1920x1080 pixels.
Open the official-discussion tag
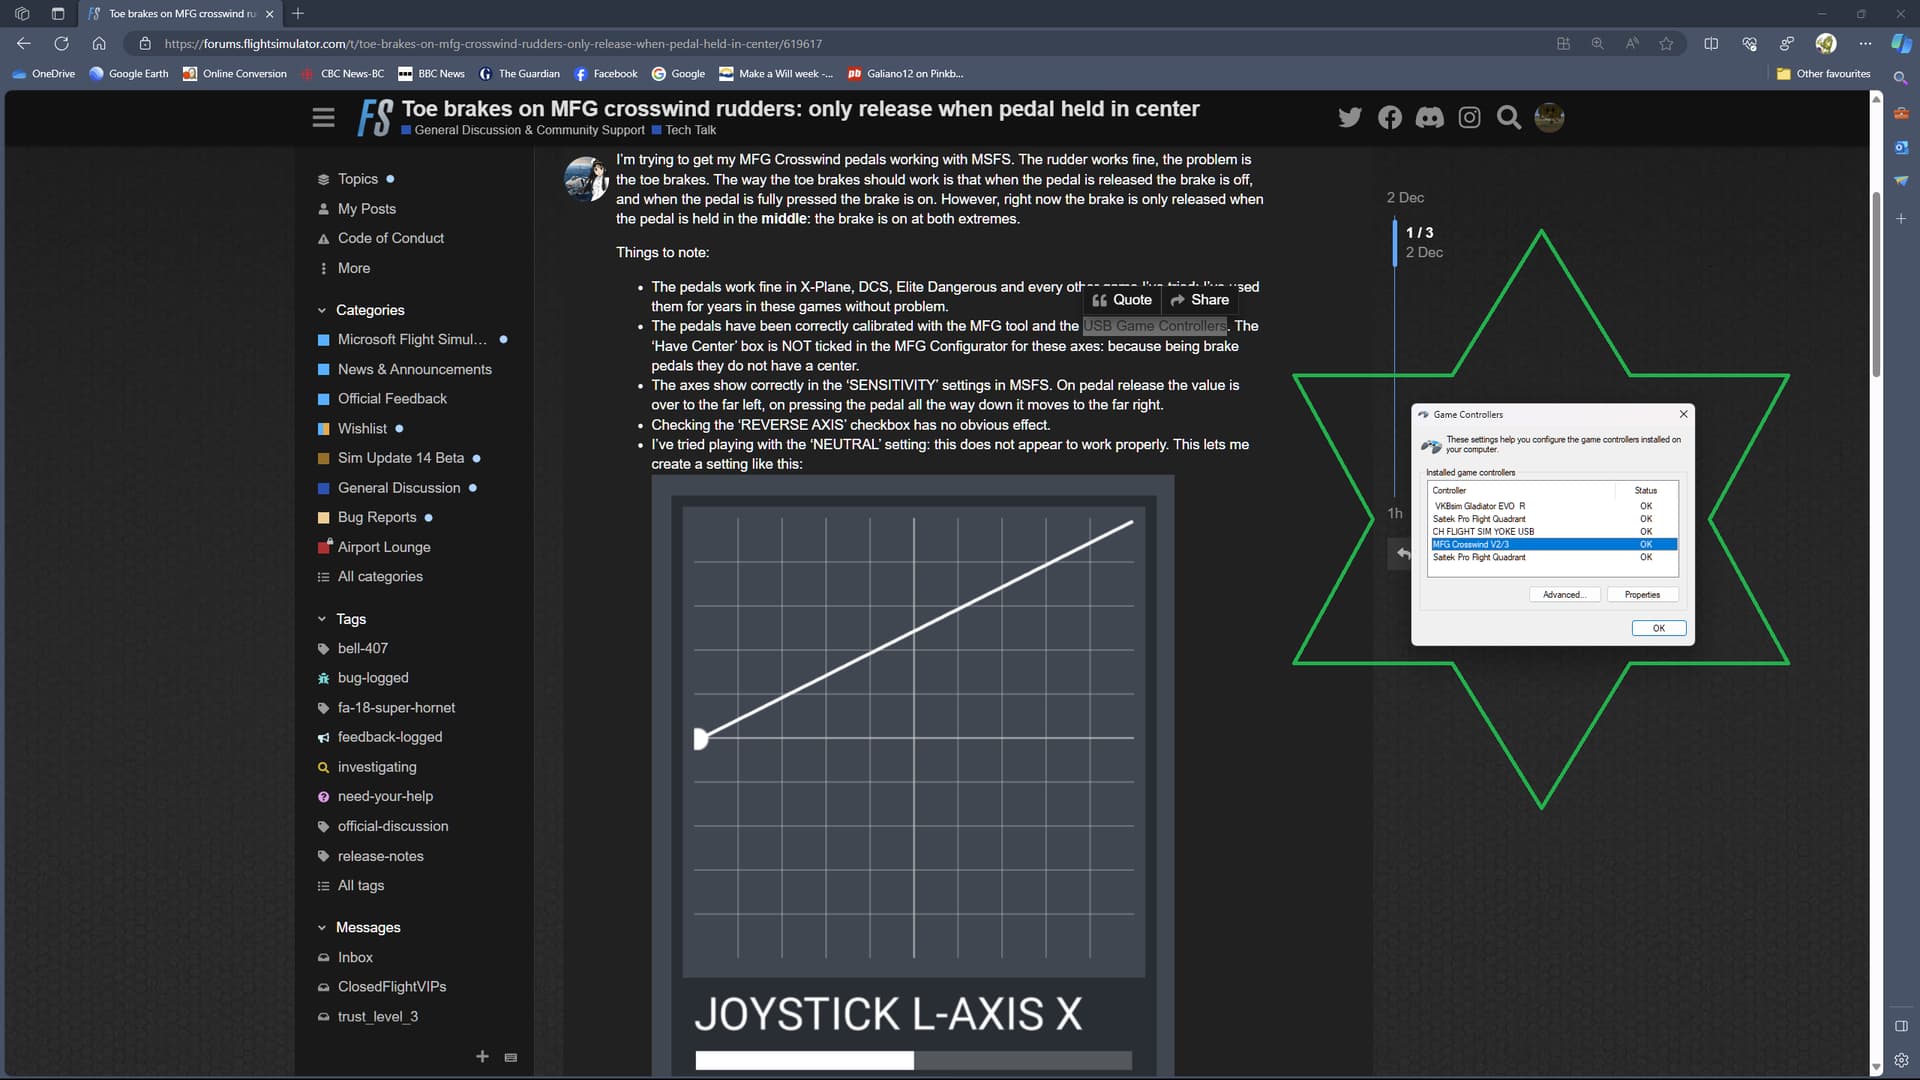[392, 826]
